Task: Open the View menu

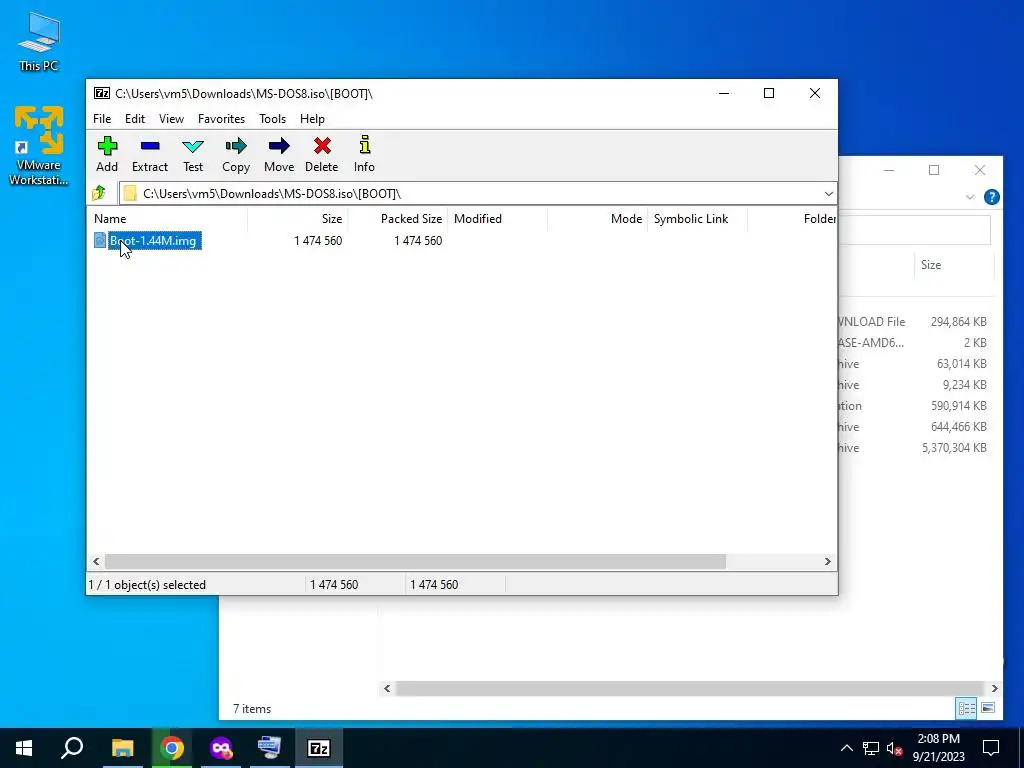Action: [x=171, y=119]
